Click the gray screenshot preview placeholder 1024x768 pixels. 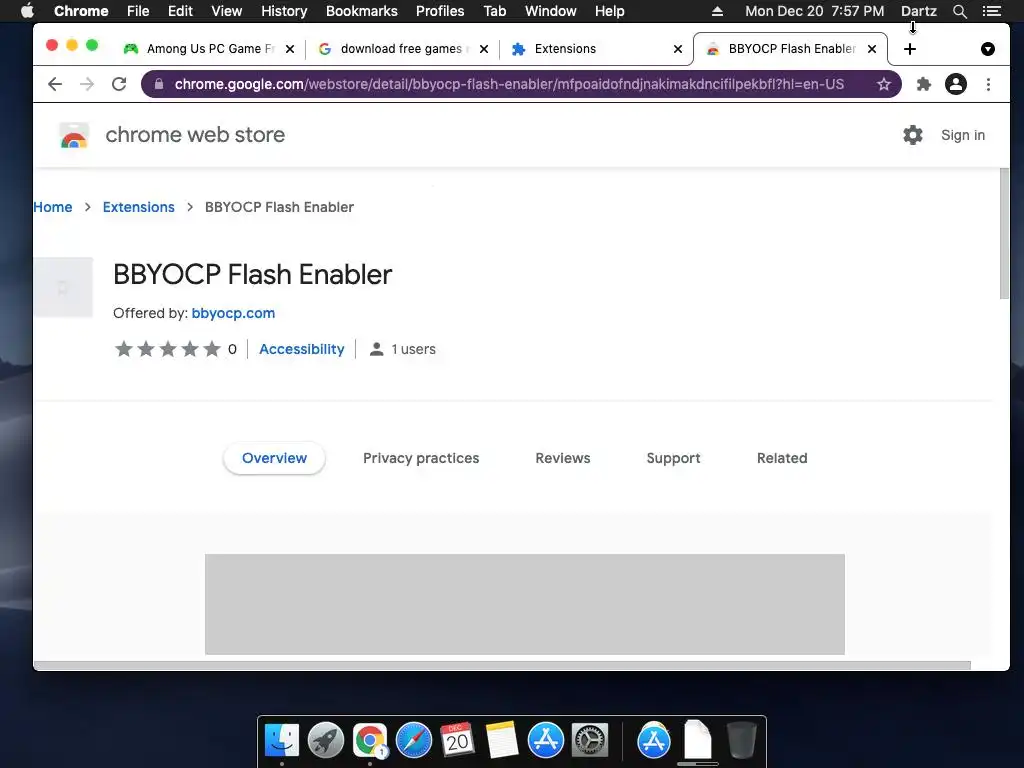coord(524,604)
